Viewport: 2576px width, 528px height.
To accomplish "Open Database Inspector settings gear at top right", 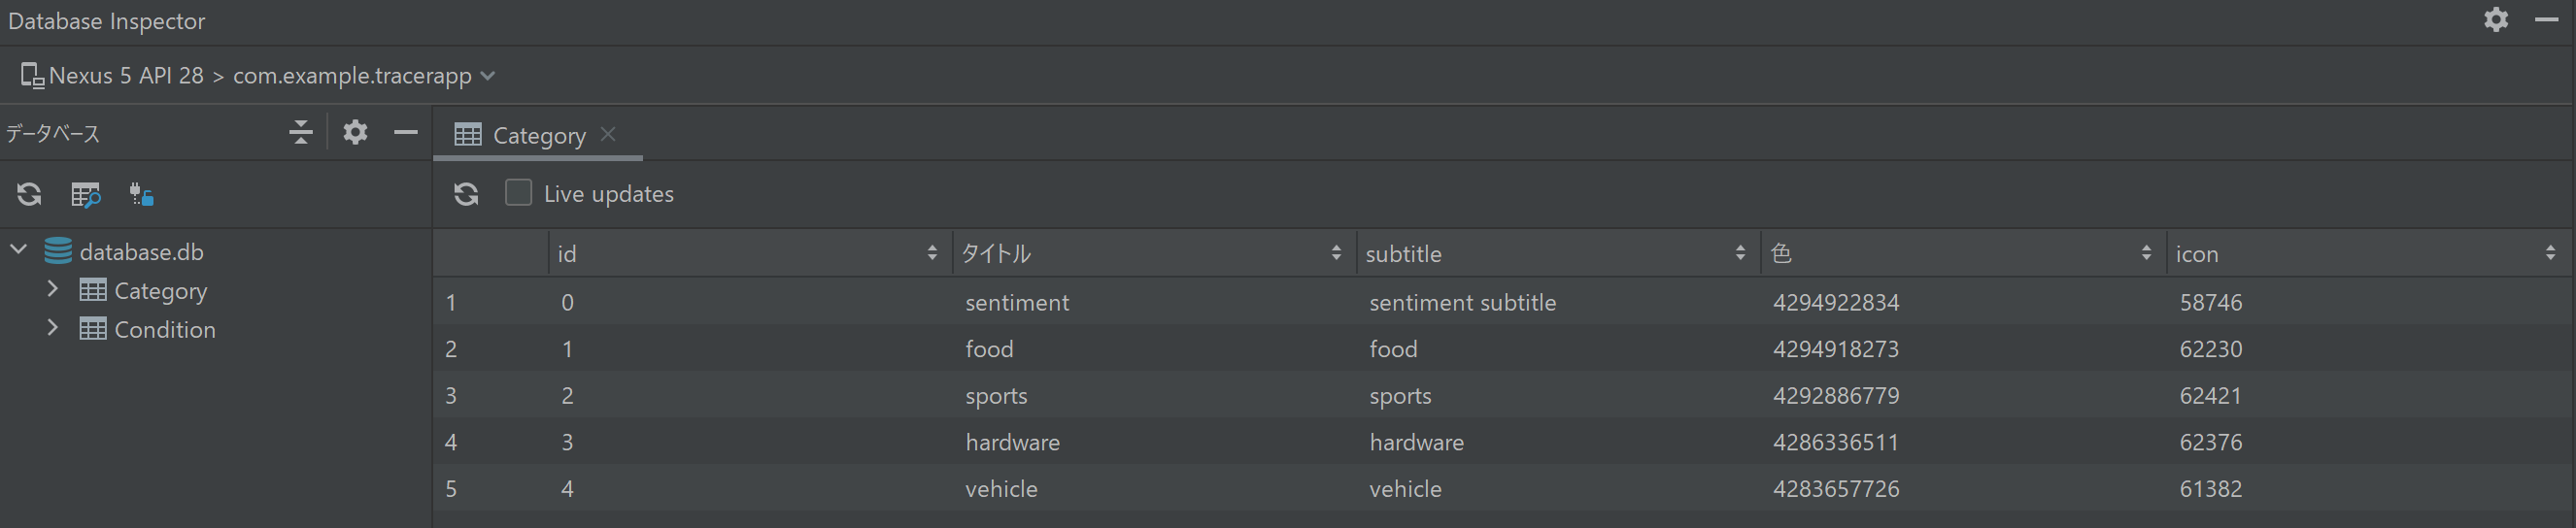I will (x=2495, y=20).
